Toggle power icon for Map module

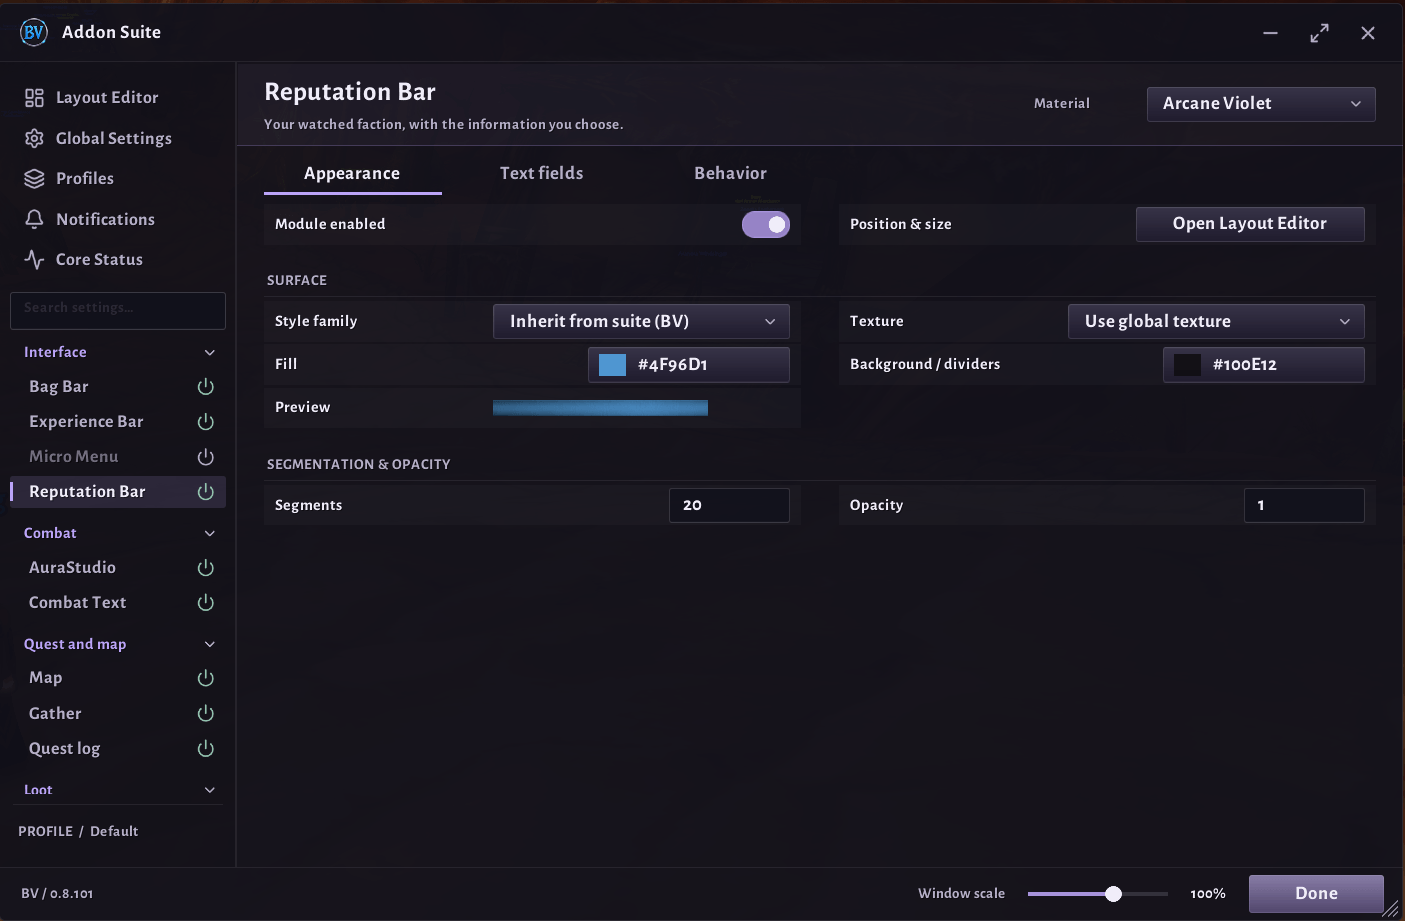206,678
